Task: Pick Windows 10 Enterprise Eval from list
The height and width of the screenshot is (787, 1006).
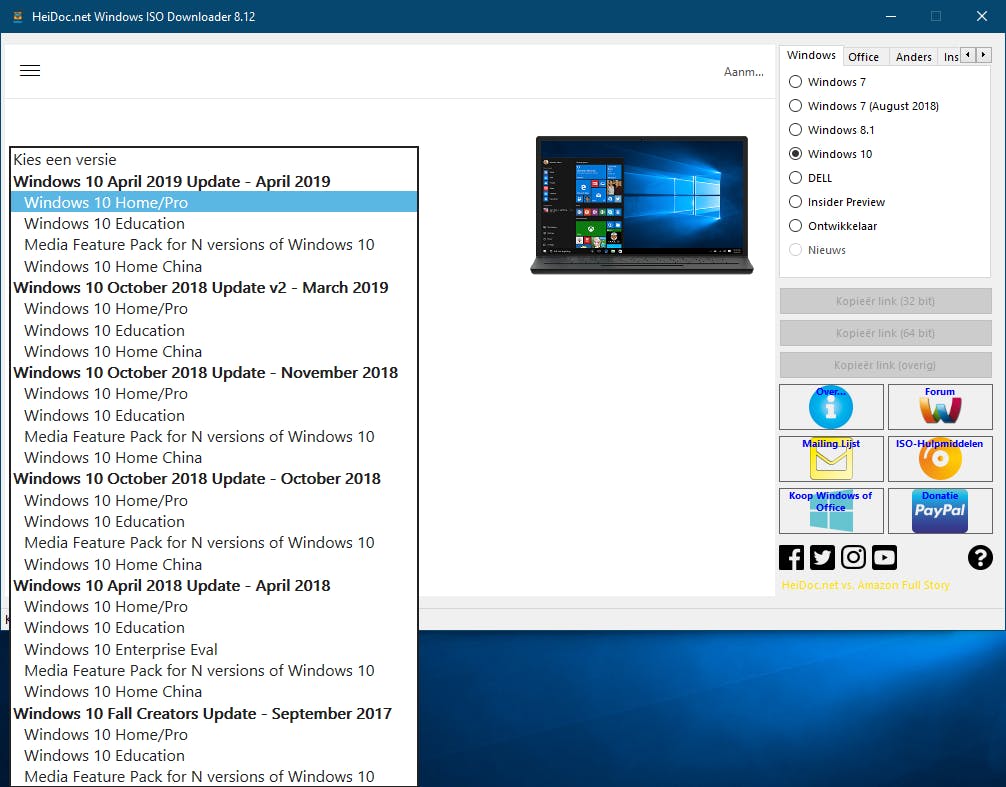Action: click(x=121, y=649)
